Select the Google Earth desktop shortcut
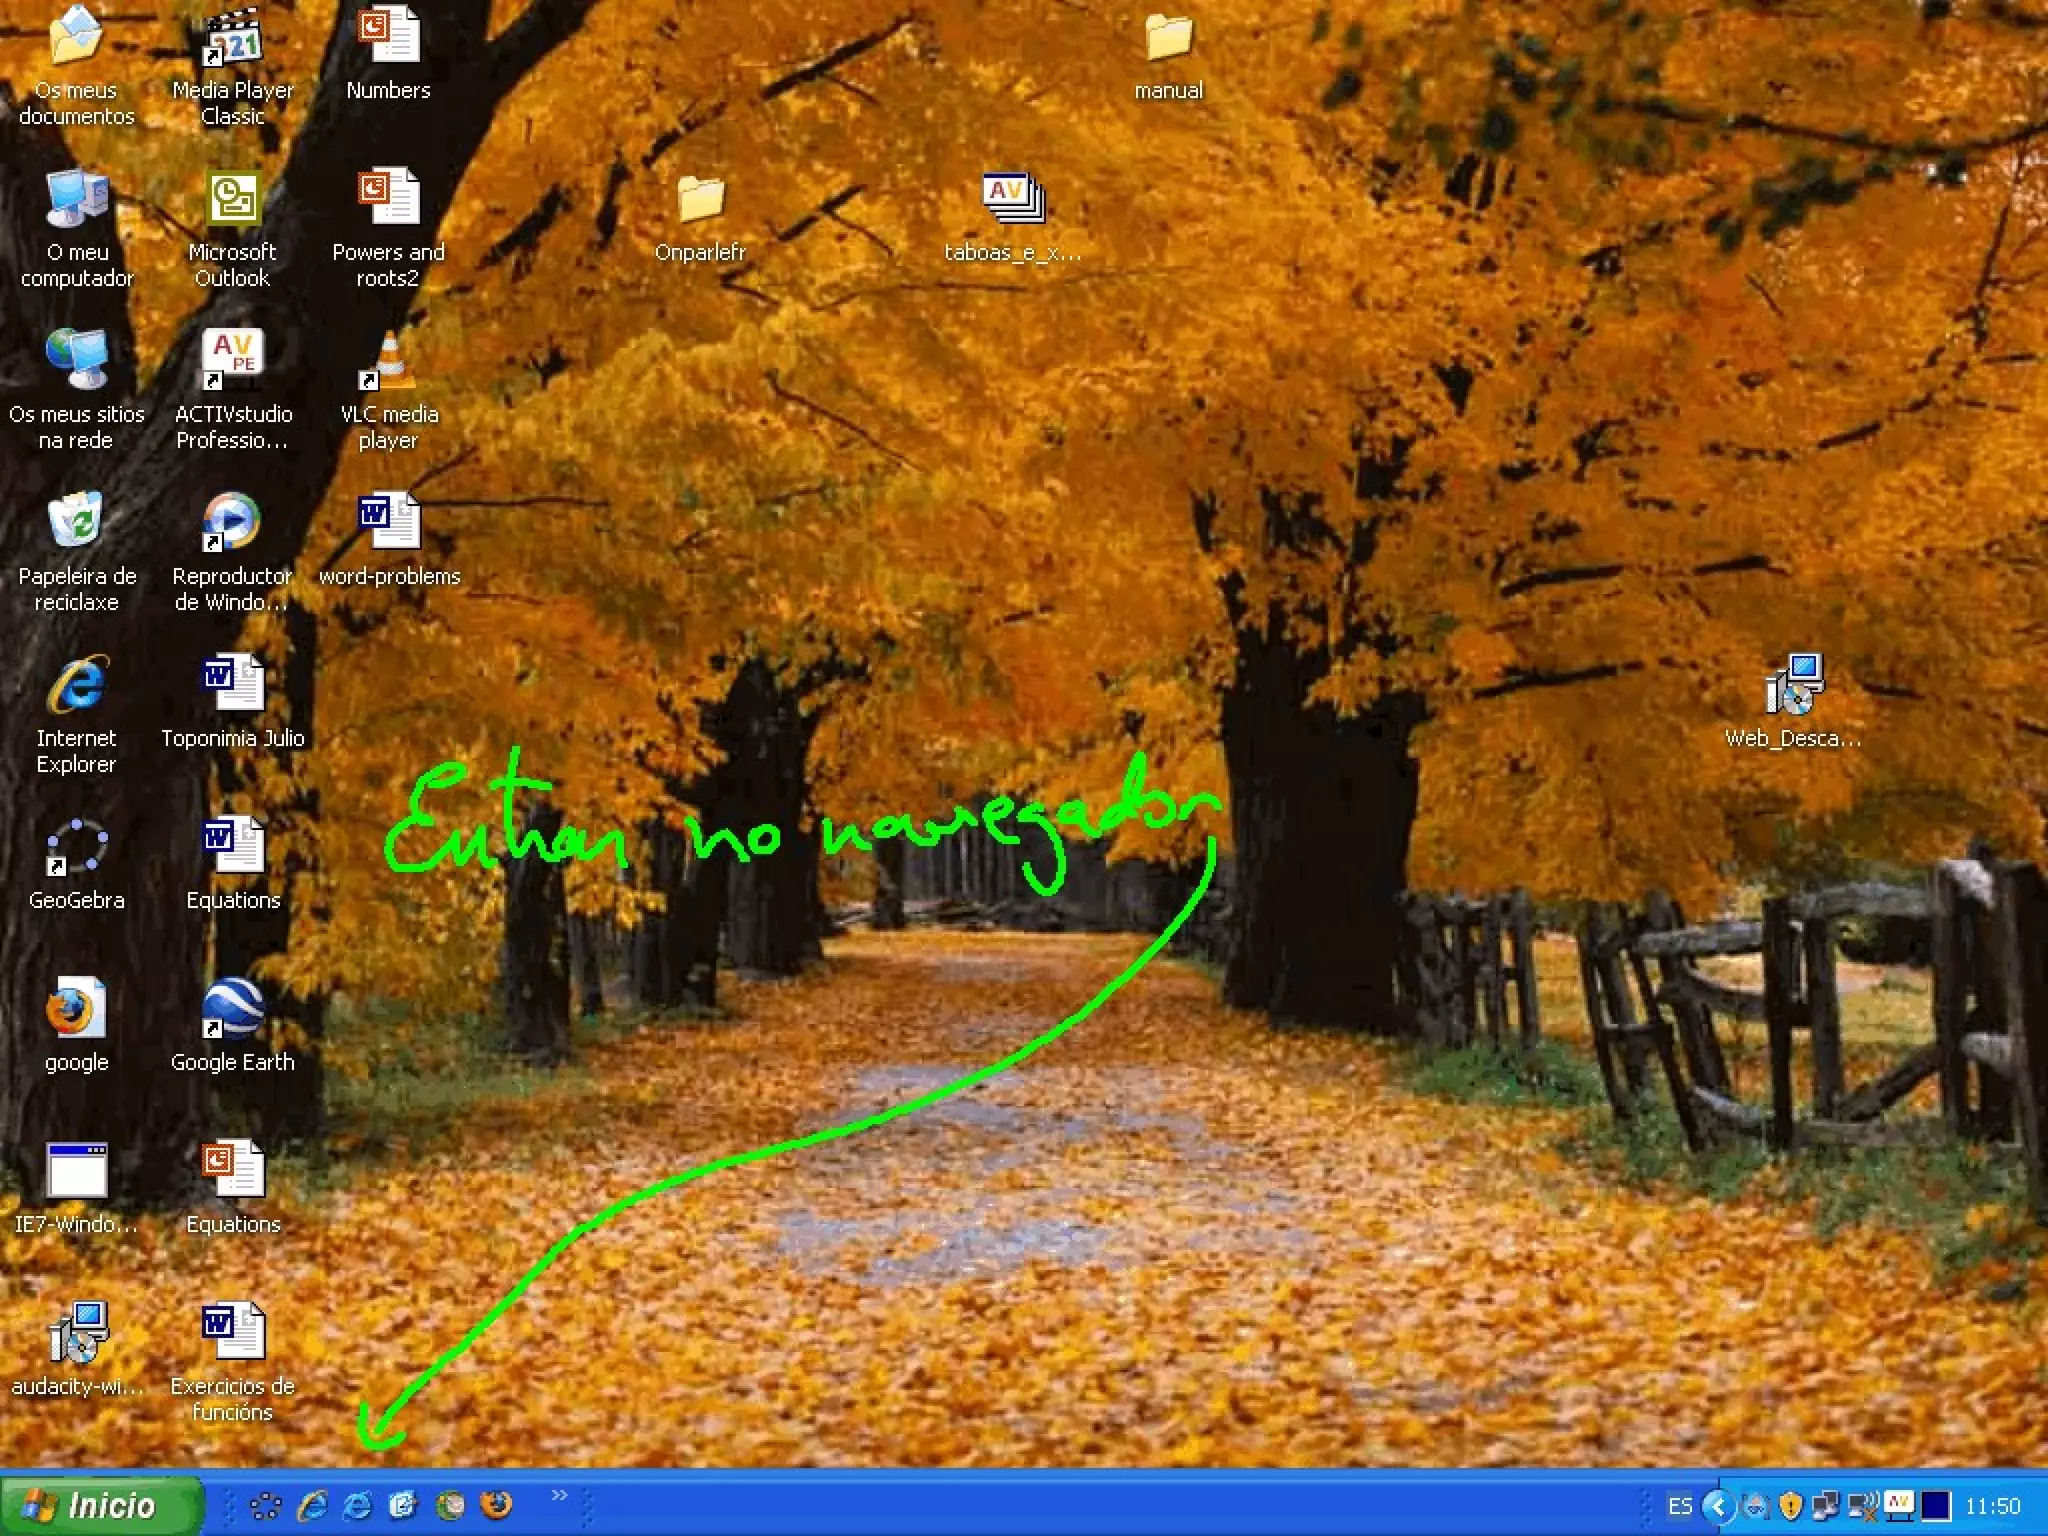 [x=232, y=1010]
